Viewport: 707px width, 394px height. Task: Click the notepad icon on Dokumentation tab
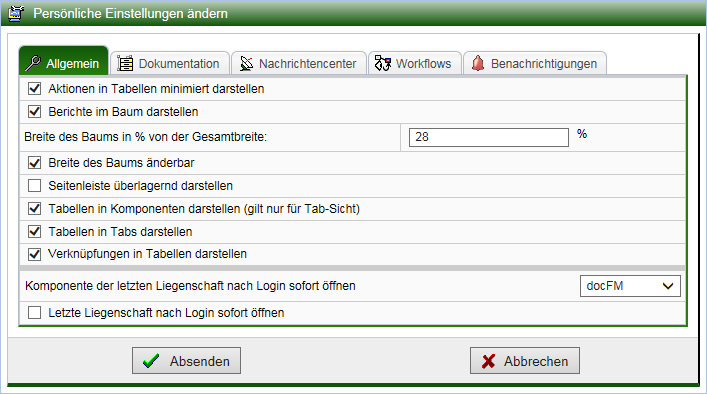125,63
